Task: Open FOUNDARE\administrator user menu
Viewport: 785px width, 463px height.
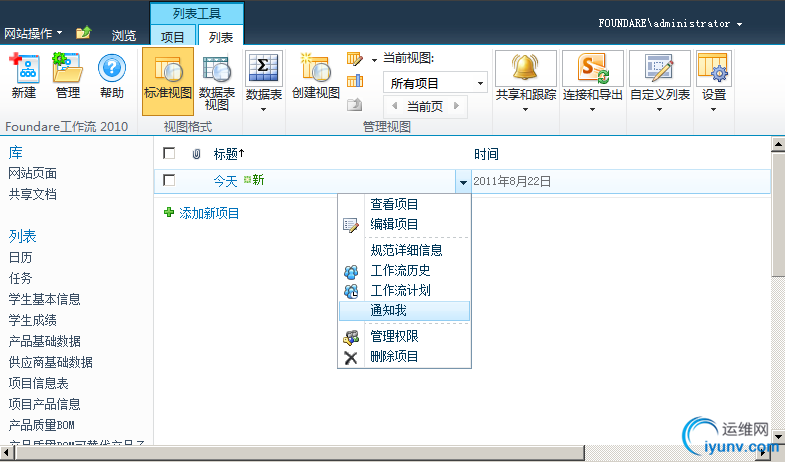Action: tap(670, 24)
